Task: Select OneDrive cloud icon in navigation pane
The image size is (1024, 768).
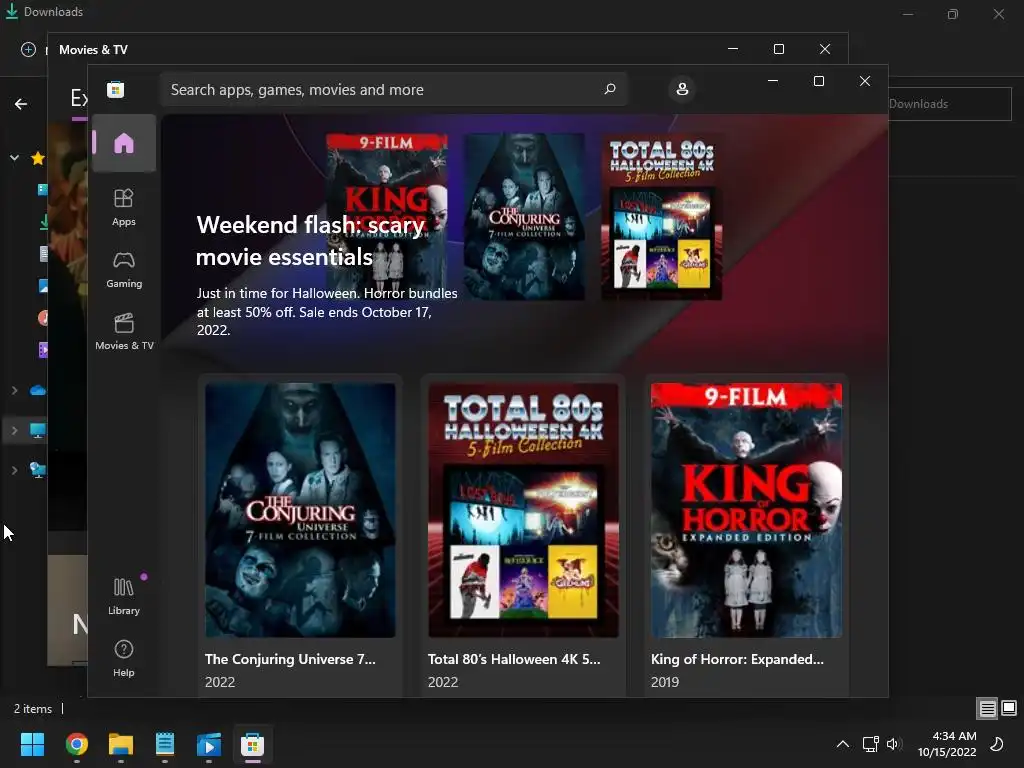Action: 38,391
